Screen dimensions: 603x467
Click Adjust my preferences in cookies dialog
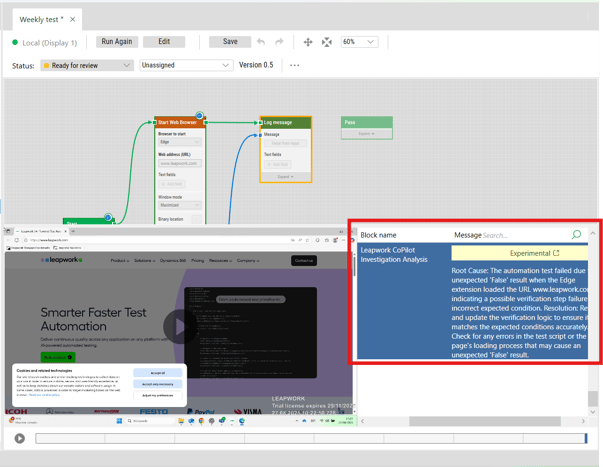tap(158, 395)
